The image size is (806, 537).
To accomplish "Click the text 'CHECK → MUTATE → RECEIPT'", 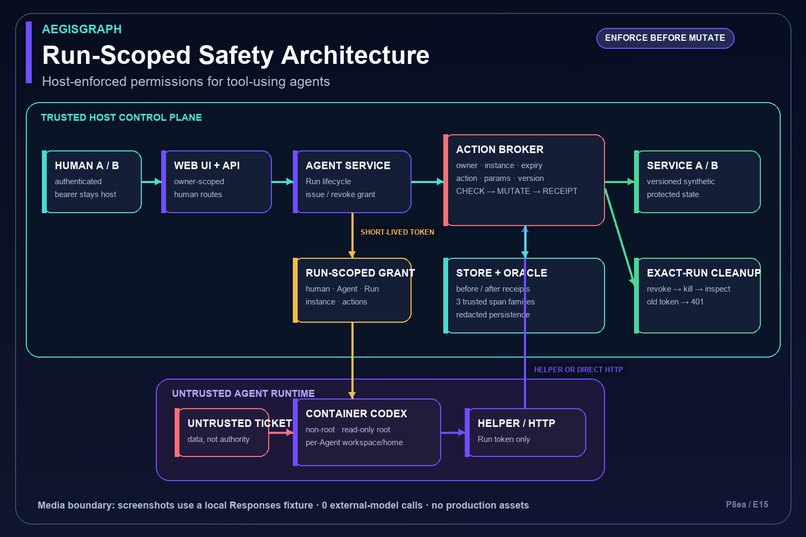I will 517,191.
